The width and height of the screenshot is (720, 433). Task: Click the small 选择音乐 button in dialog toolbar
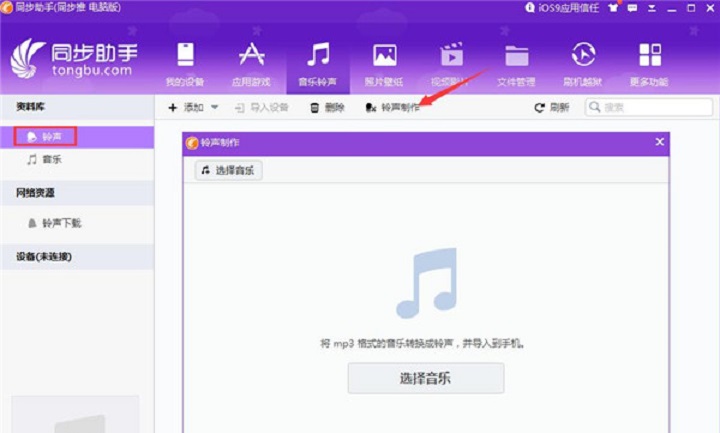pos(227,171)
